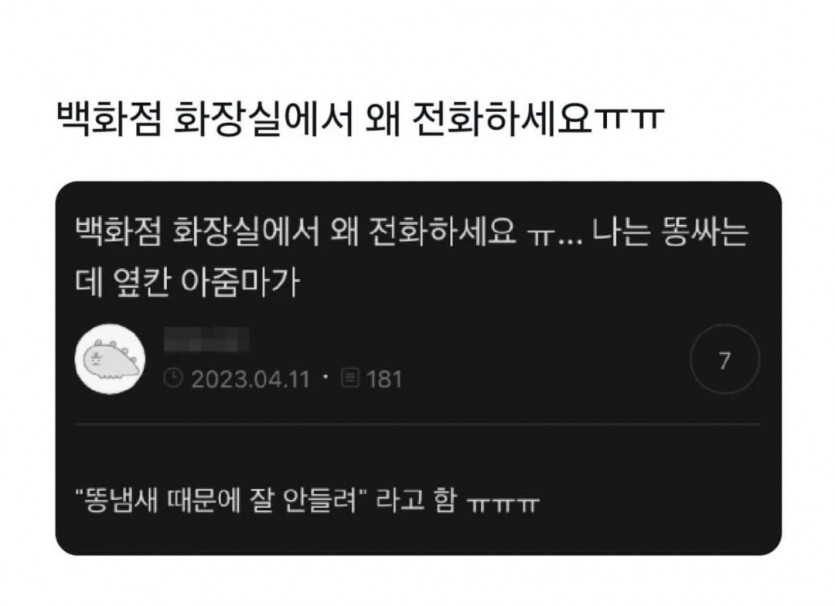
Task: Open the large page heading 백화점 화장실에서 왜 전화하세요ㅠㅠ
Action: (x=359, y=119)
